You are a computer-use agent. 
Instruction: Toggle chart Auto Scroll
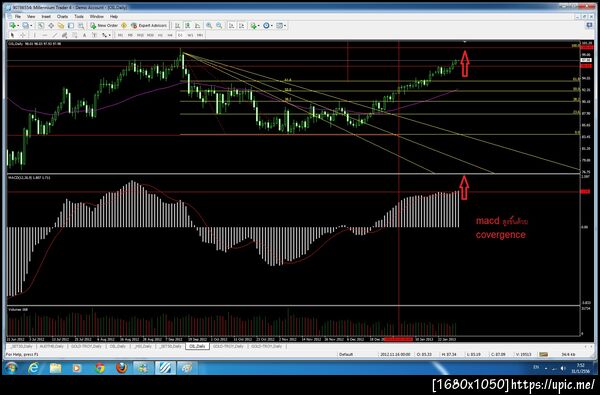tap(232, 25)
